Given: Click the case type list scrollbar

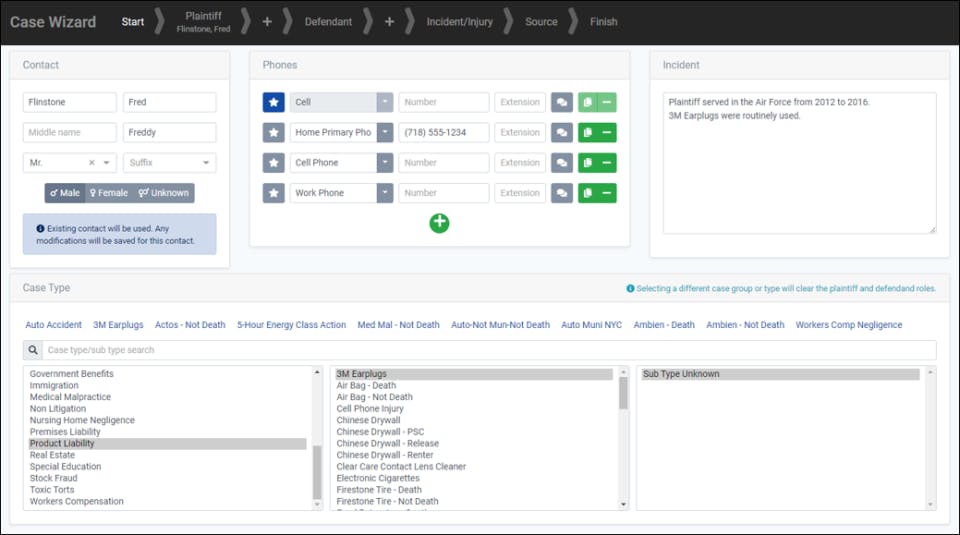Looking at the screenshot, I should coord(623,393).
